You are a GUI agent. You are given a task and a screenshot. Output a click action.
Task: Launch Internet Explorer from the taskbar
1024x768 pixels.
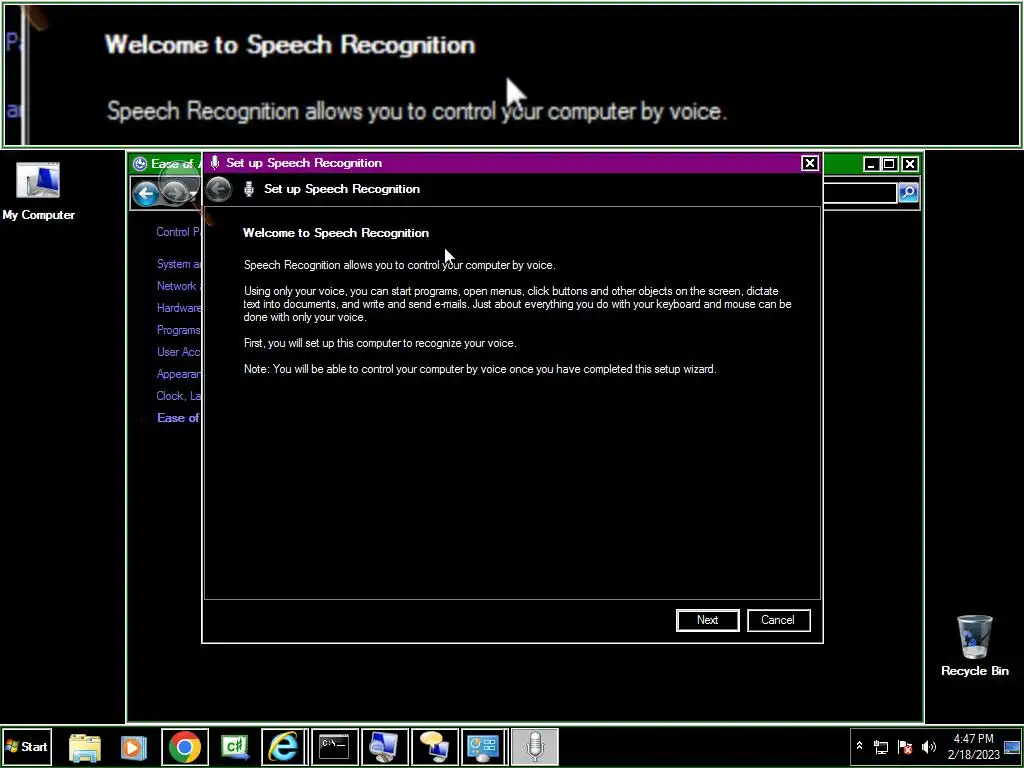click(x=284, y=747)
